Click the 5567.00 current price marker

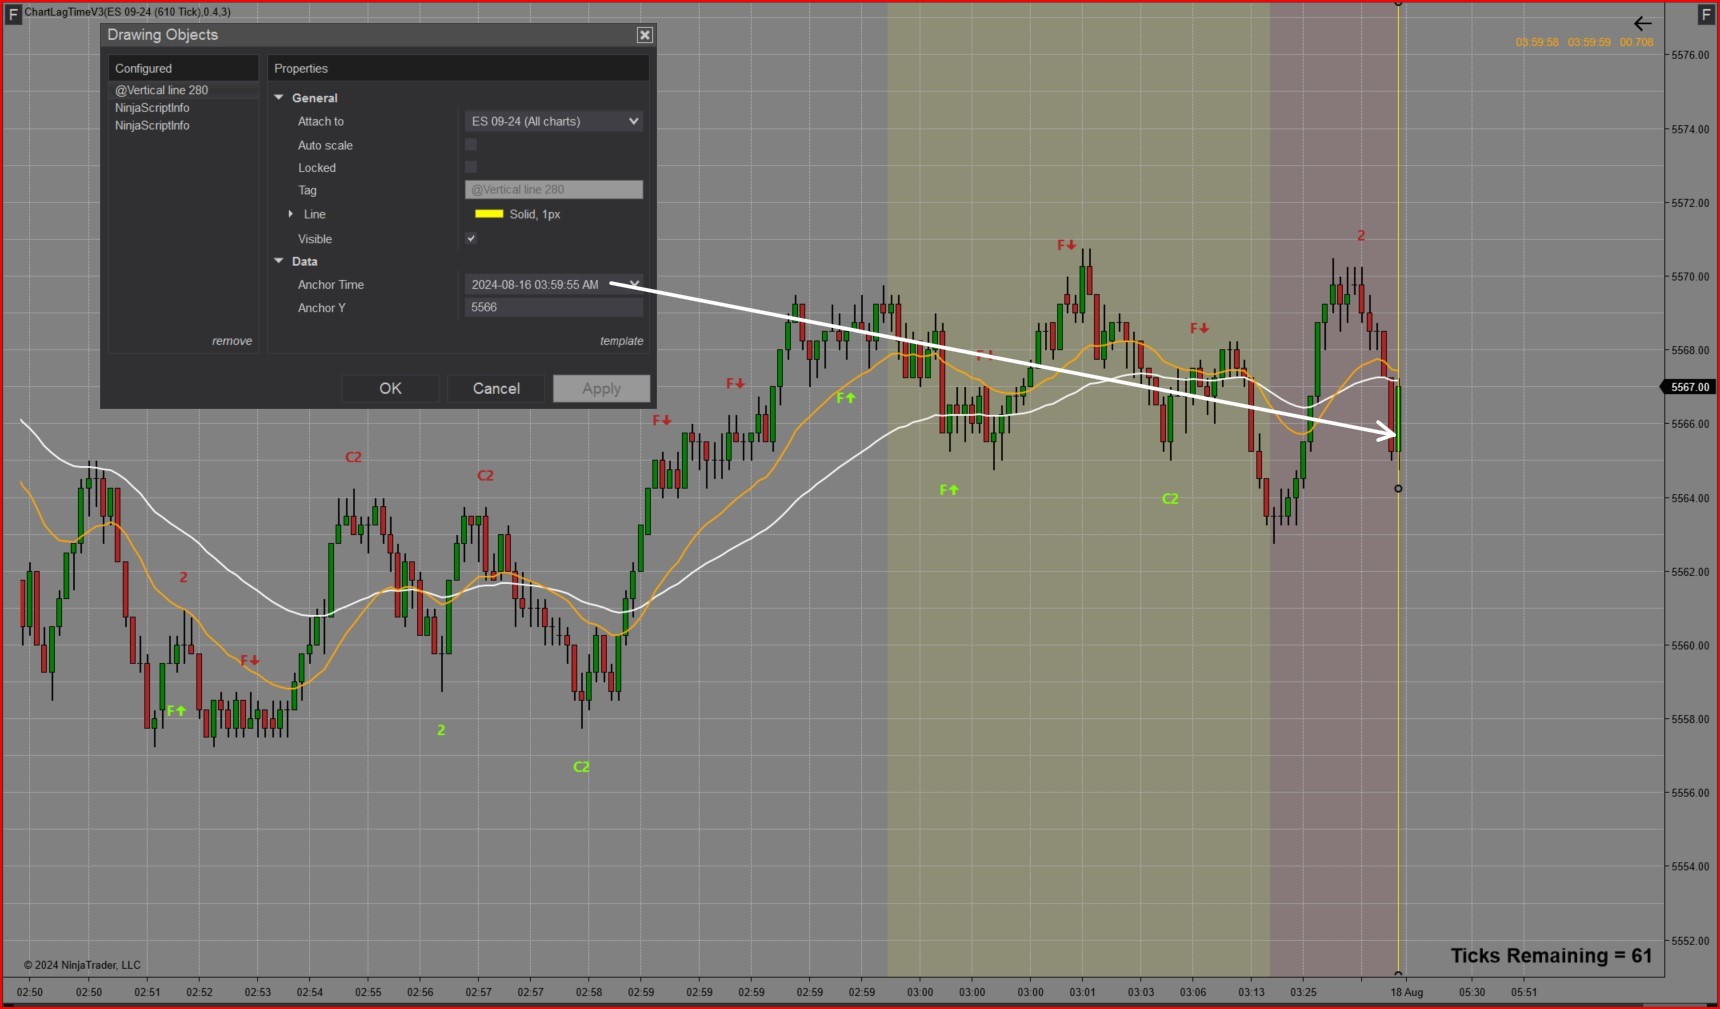coord(1687,387)
